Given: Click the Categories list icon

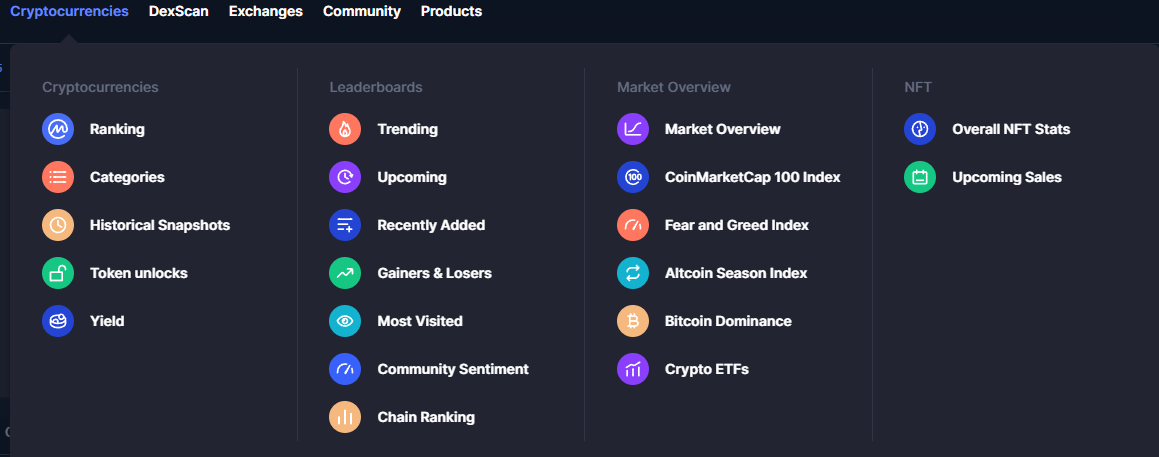Looking at the screenshot, I should coord(58,177).
